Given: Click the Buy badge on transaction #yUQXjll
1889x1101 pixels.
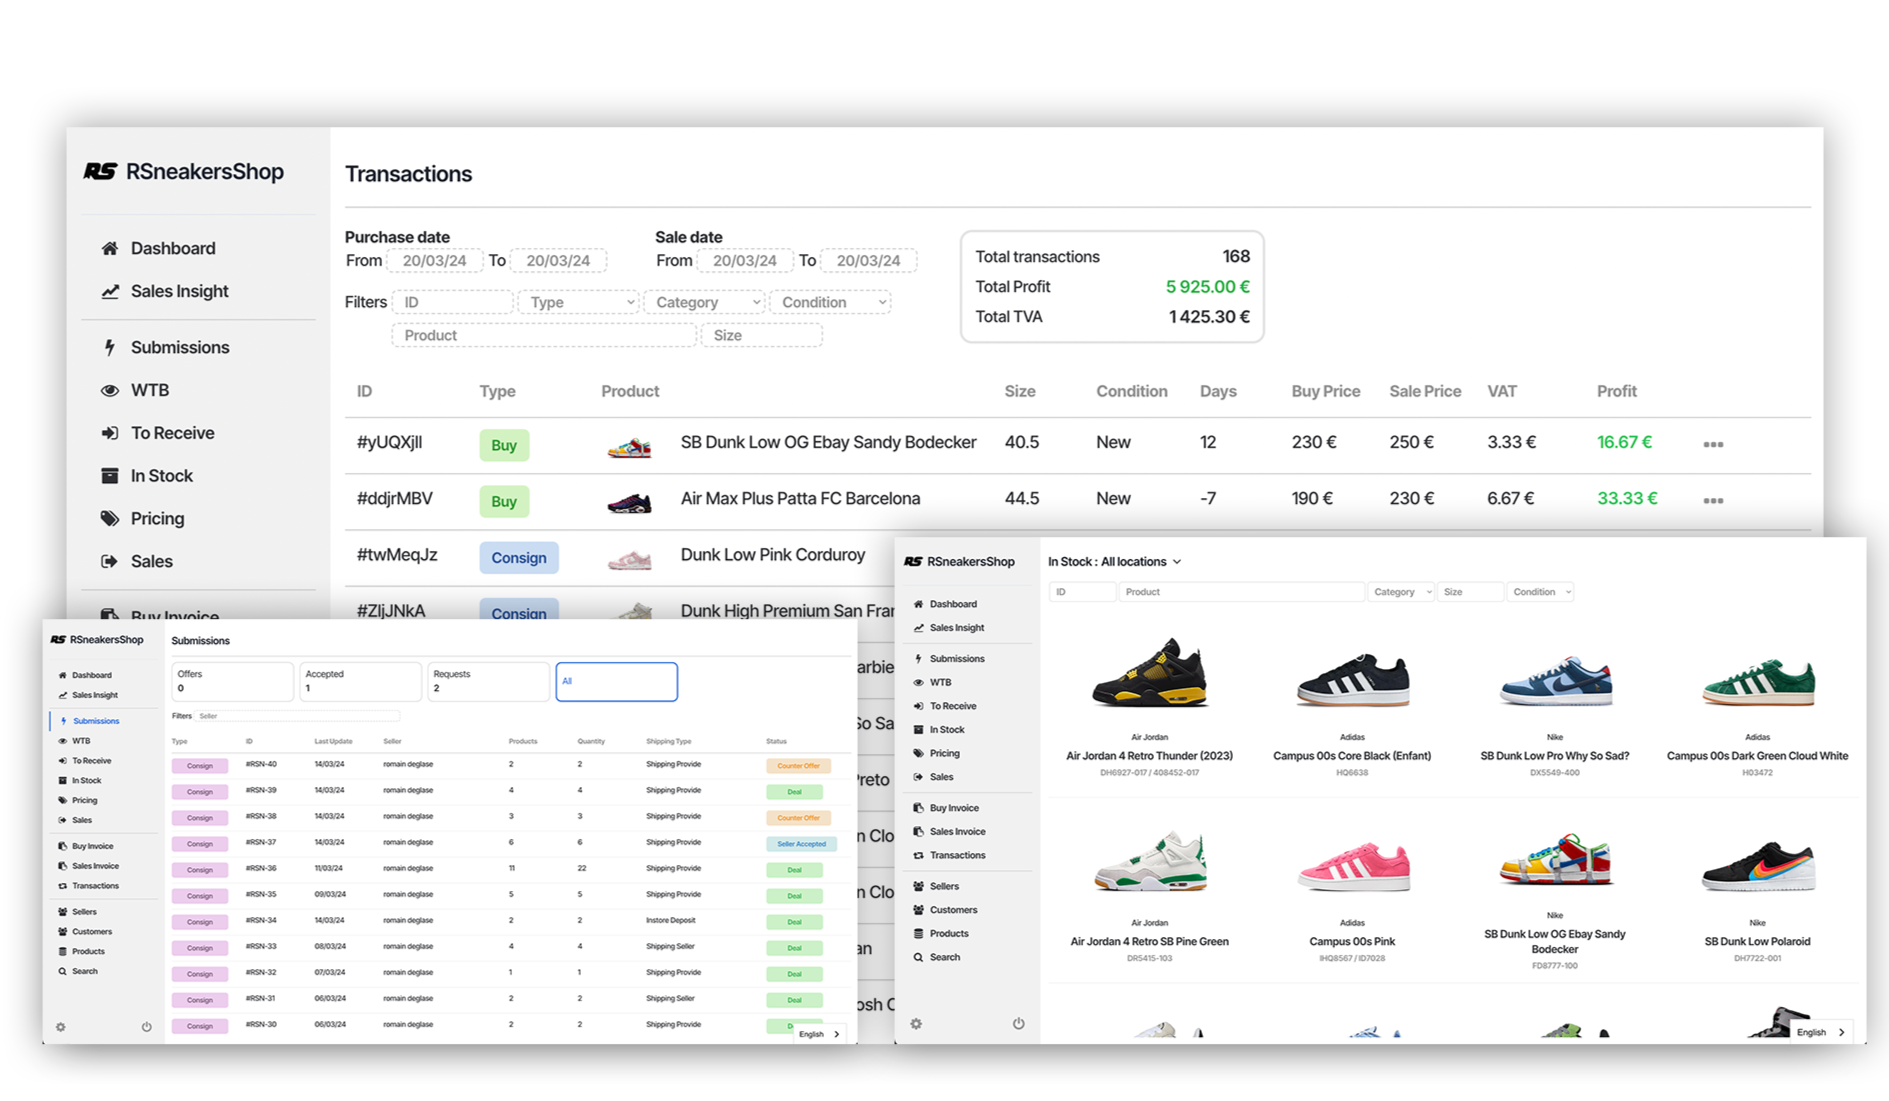Looking at the screenshot, I should click(x=504, y=445).
